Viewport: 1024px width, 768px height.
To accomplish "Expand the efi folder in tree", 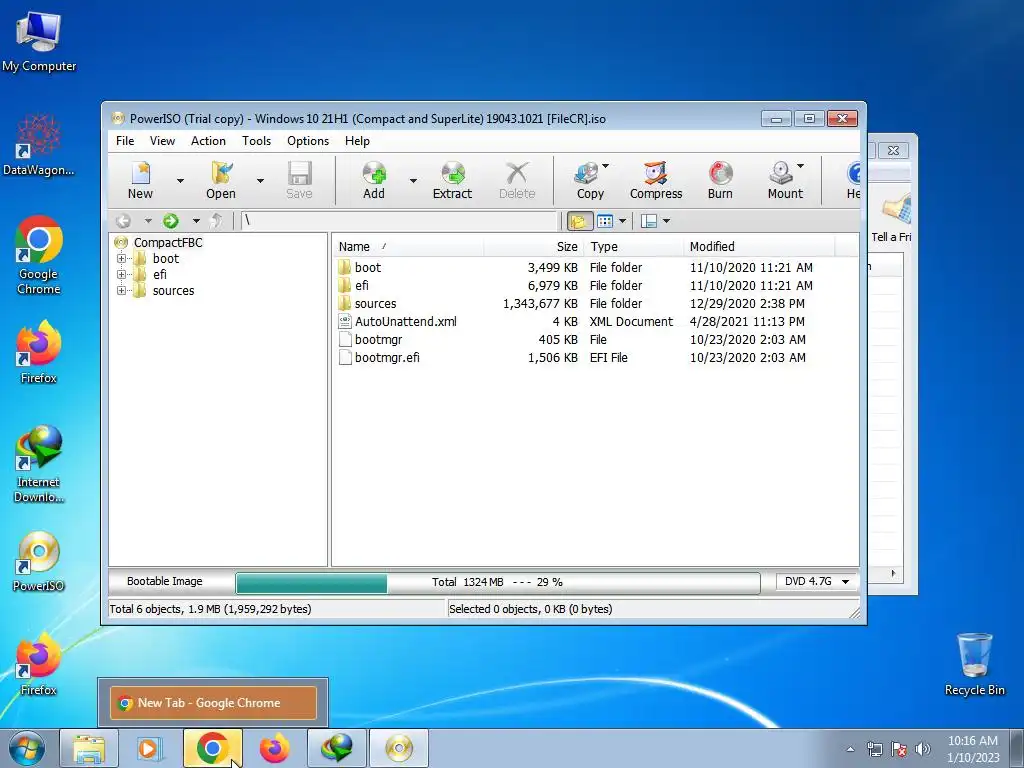I will (121, 274).
